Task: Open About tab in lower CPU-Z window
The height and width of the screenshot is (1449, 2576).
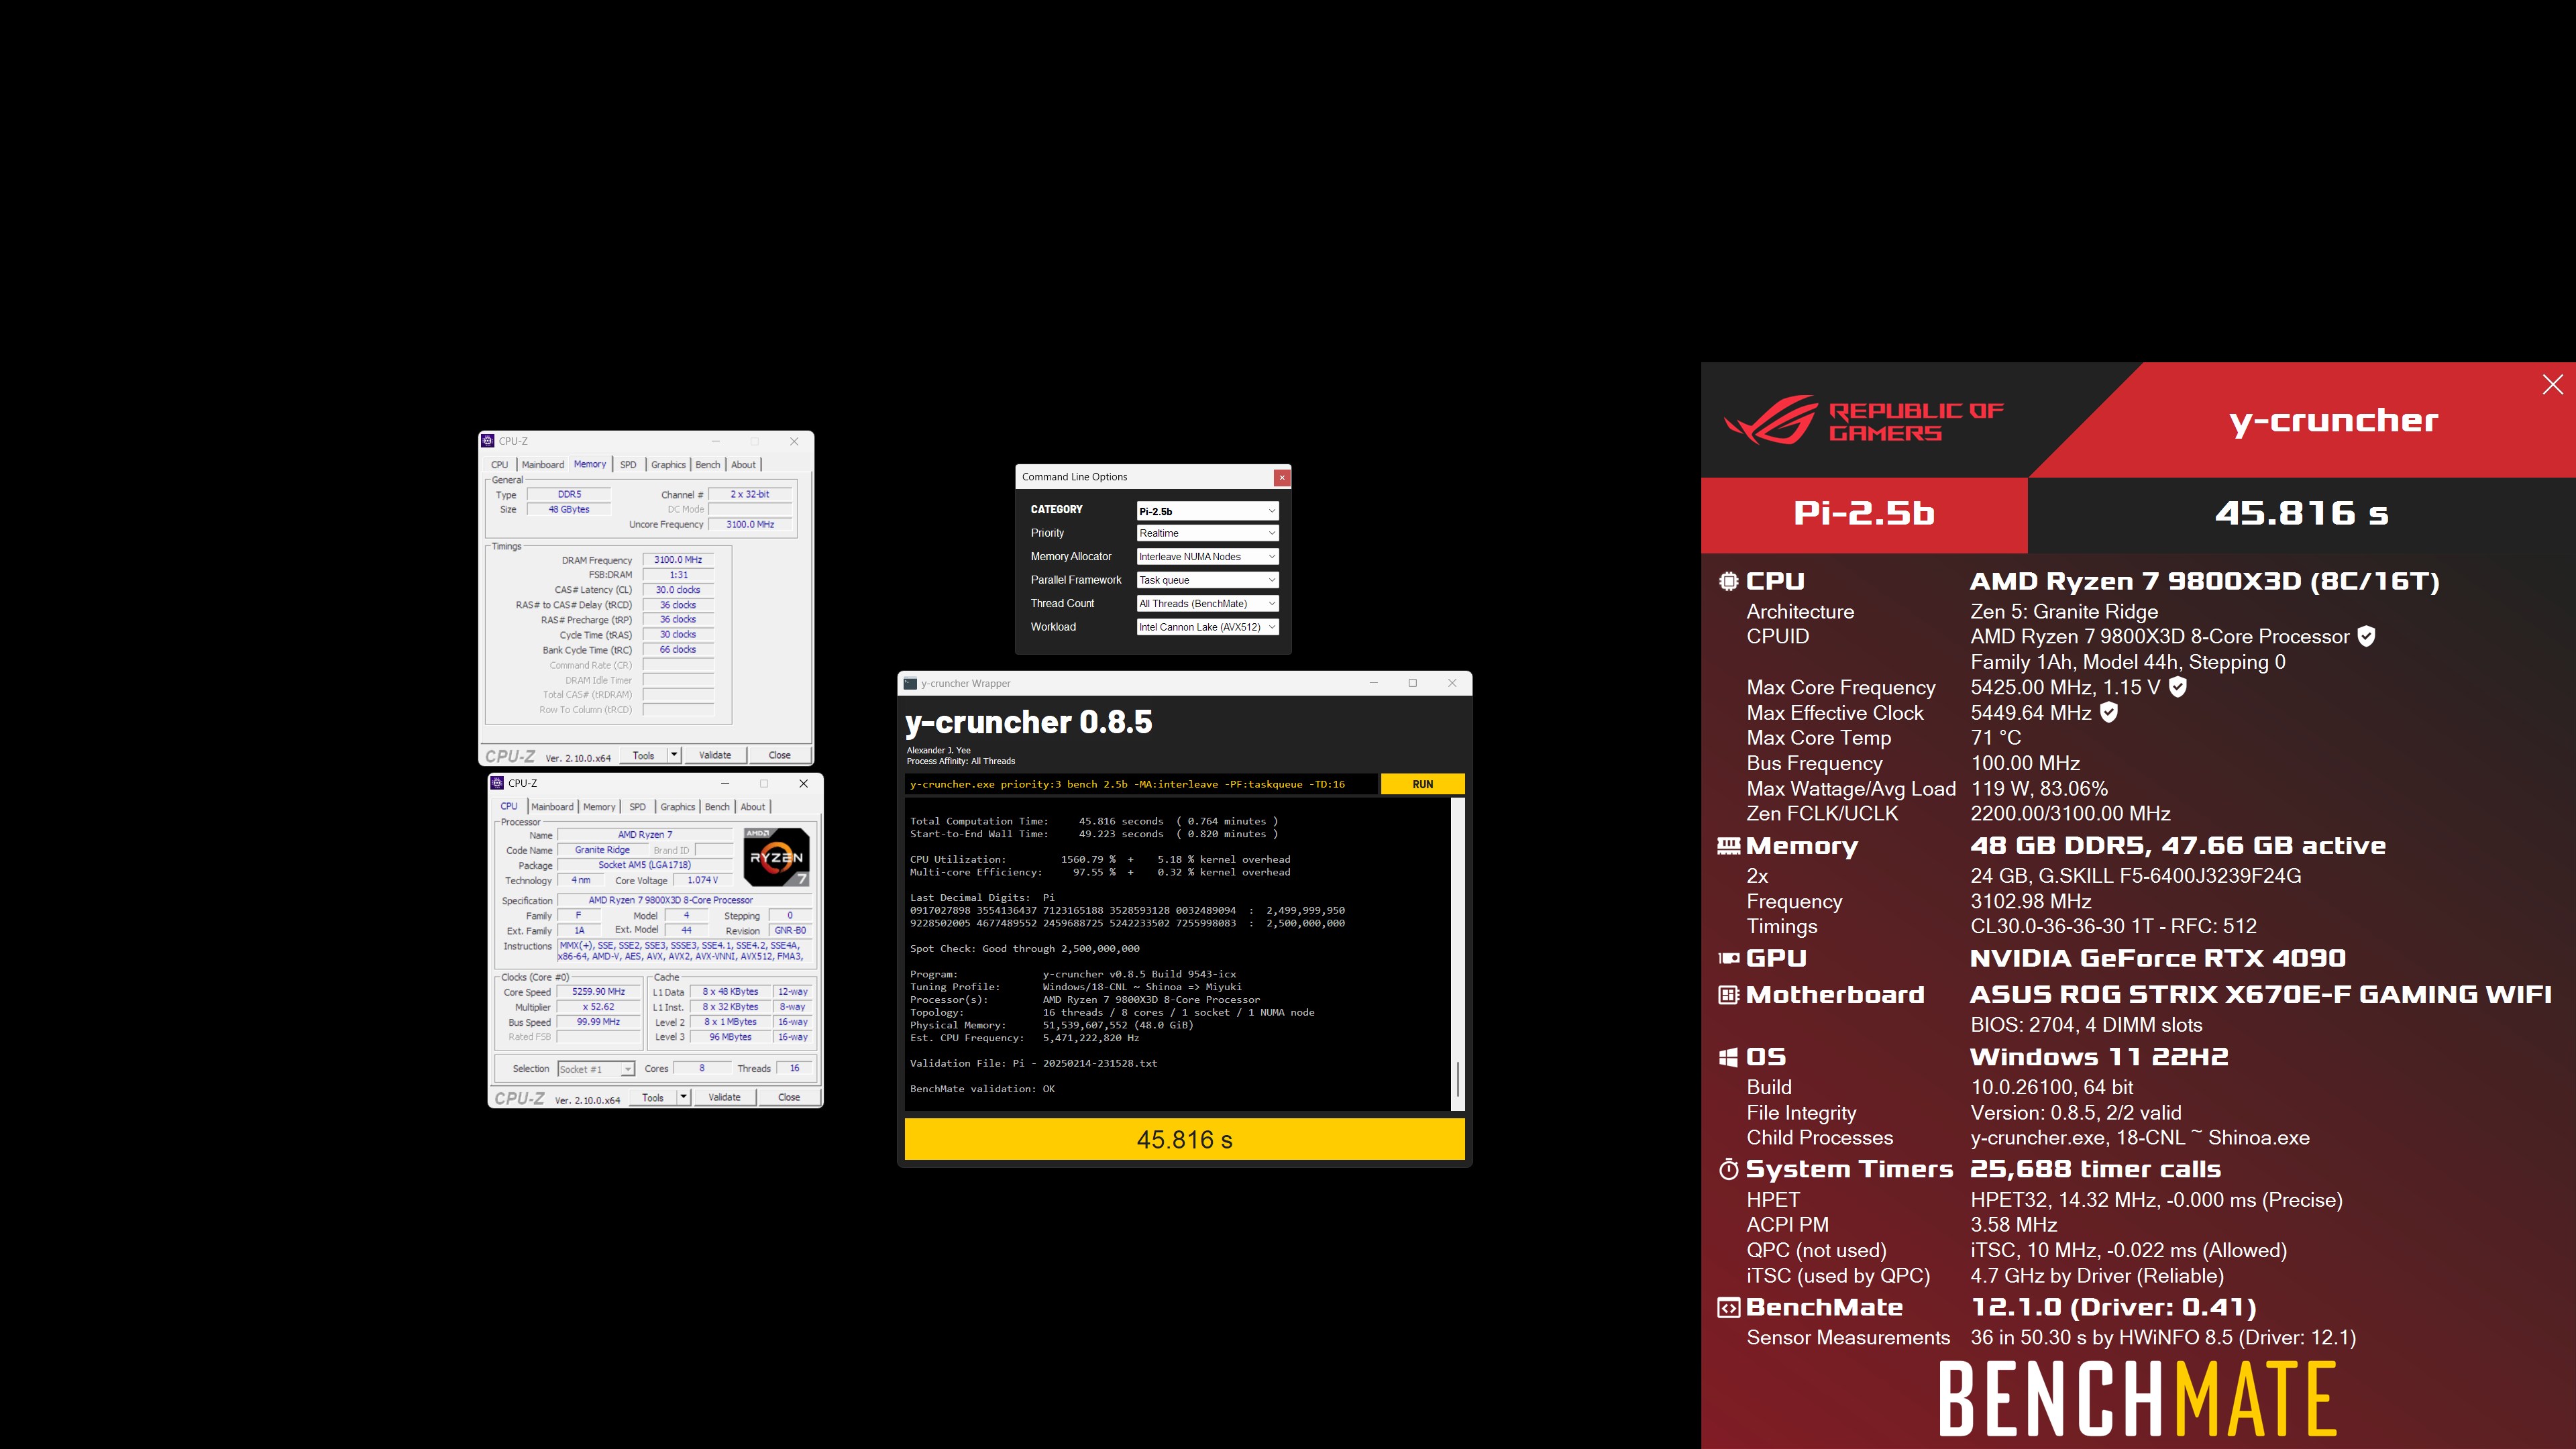Action: pos(753,807)
